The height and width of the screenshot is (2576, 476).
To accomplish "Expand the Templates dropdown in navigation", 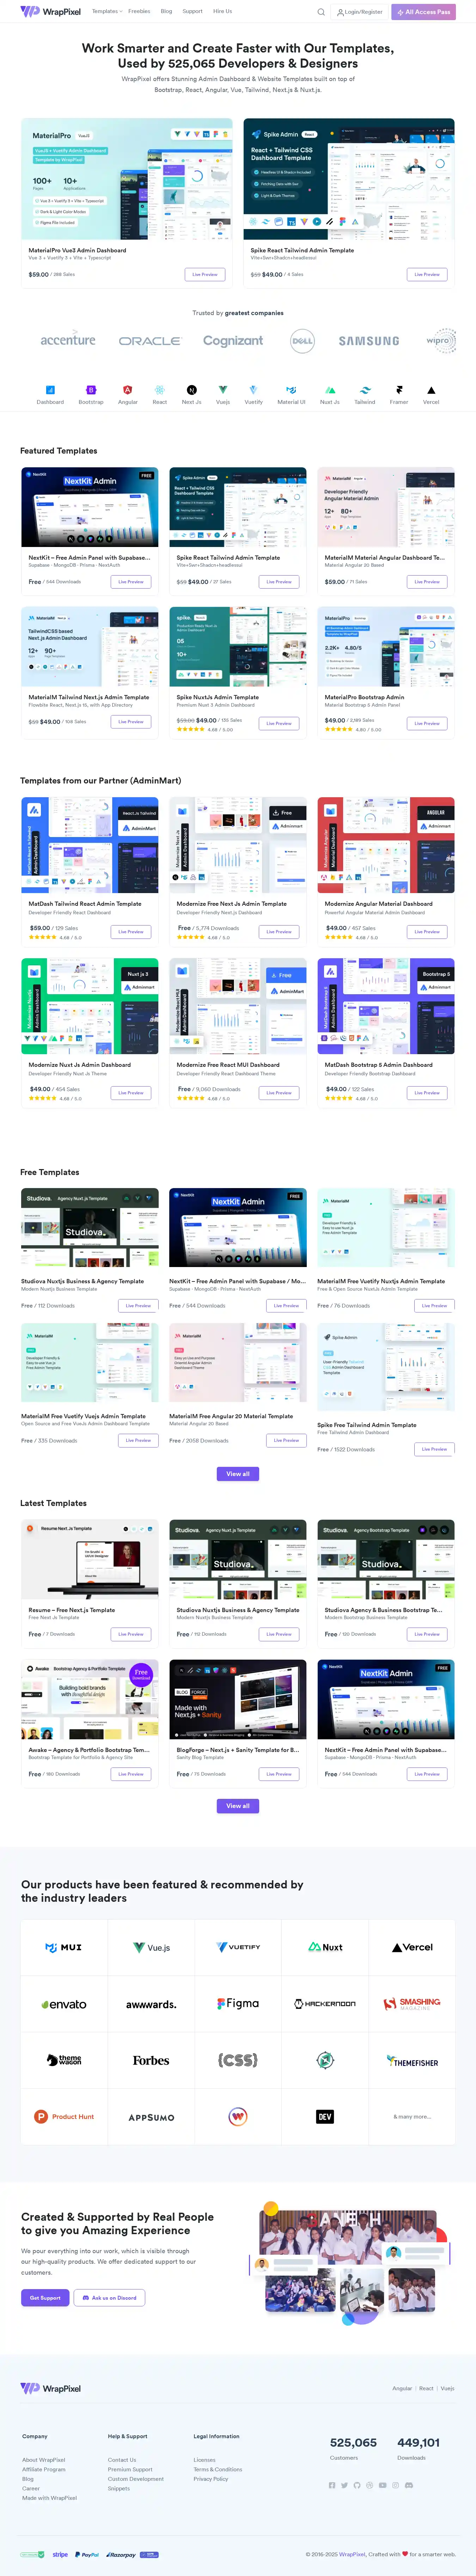I will (106, 12).
